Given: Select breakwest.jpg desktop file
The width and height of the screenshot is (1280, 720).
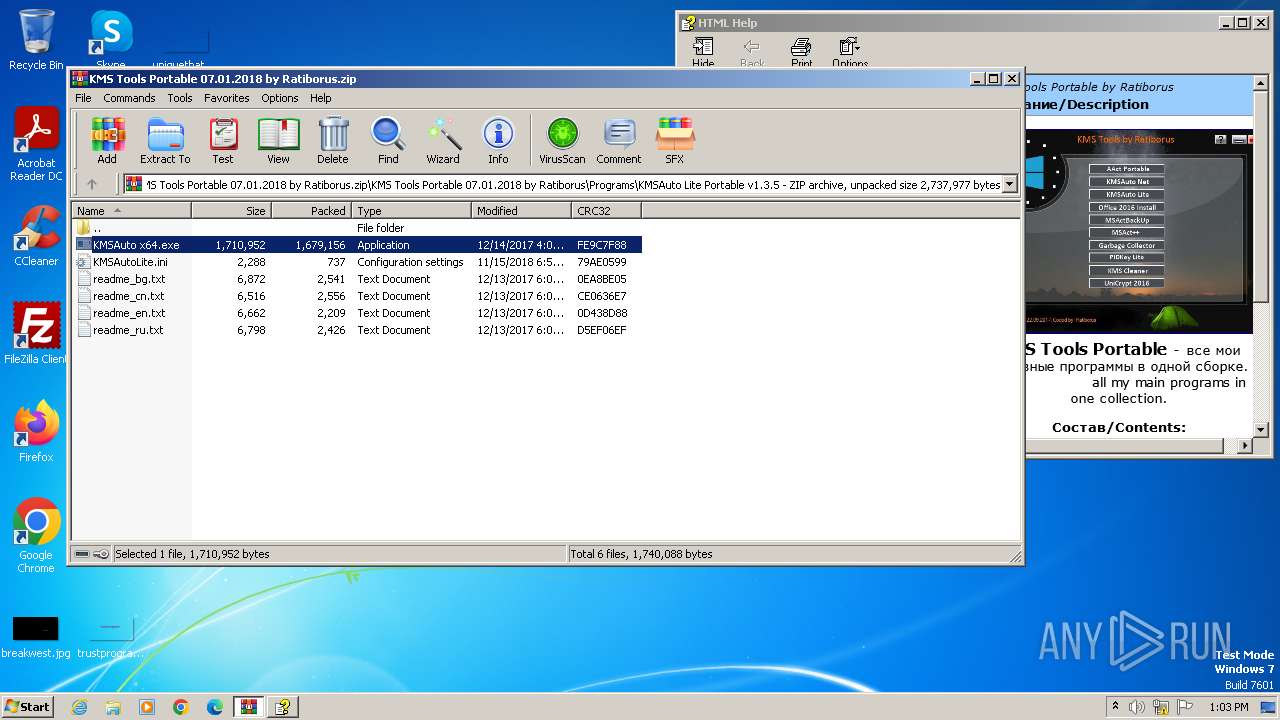Looking at the screenshot, I should click(x=36, y=637).
